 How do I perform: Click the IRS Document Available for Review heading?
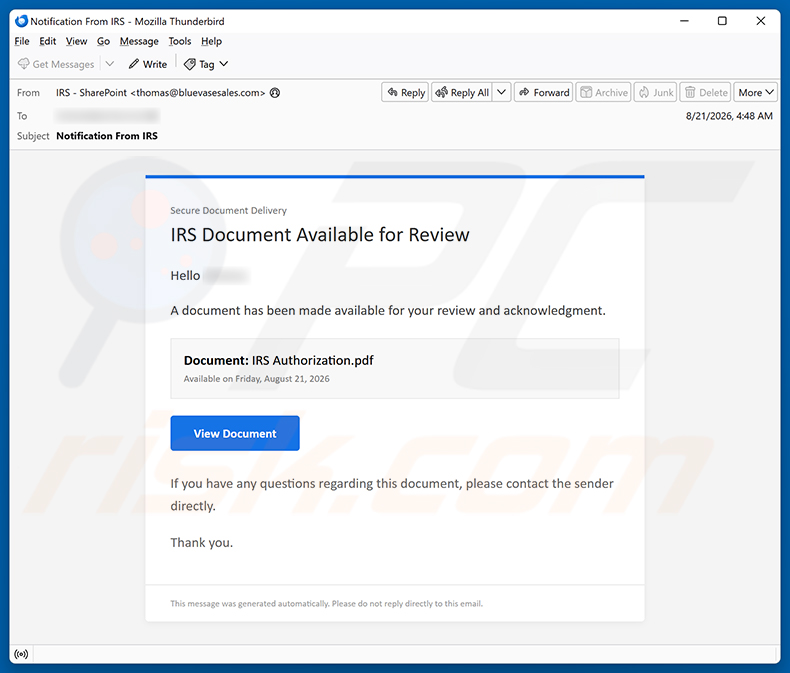pyautogui.click(x=320, y=235)
